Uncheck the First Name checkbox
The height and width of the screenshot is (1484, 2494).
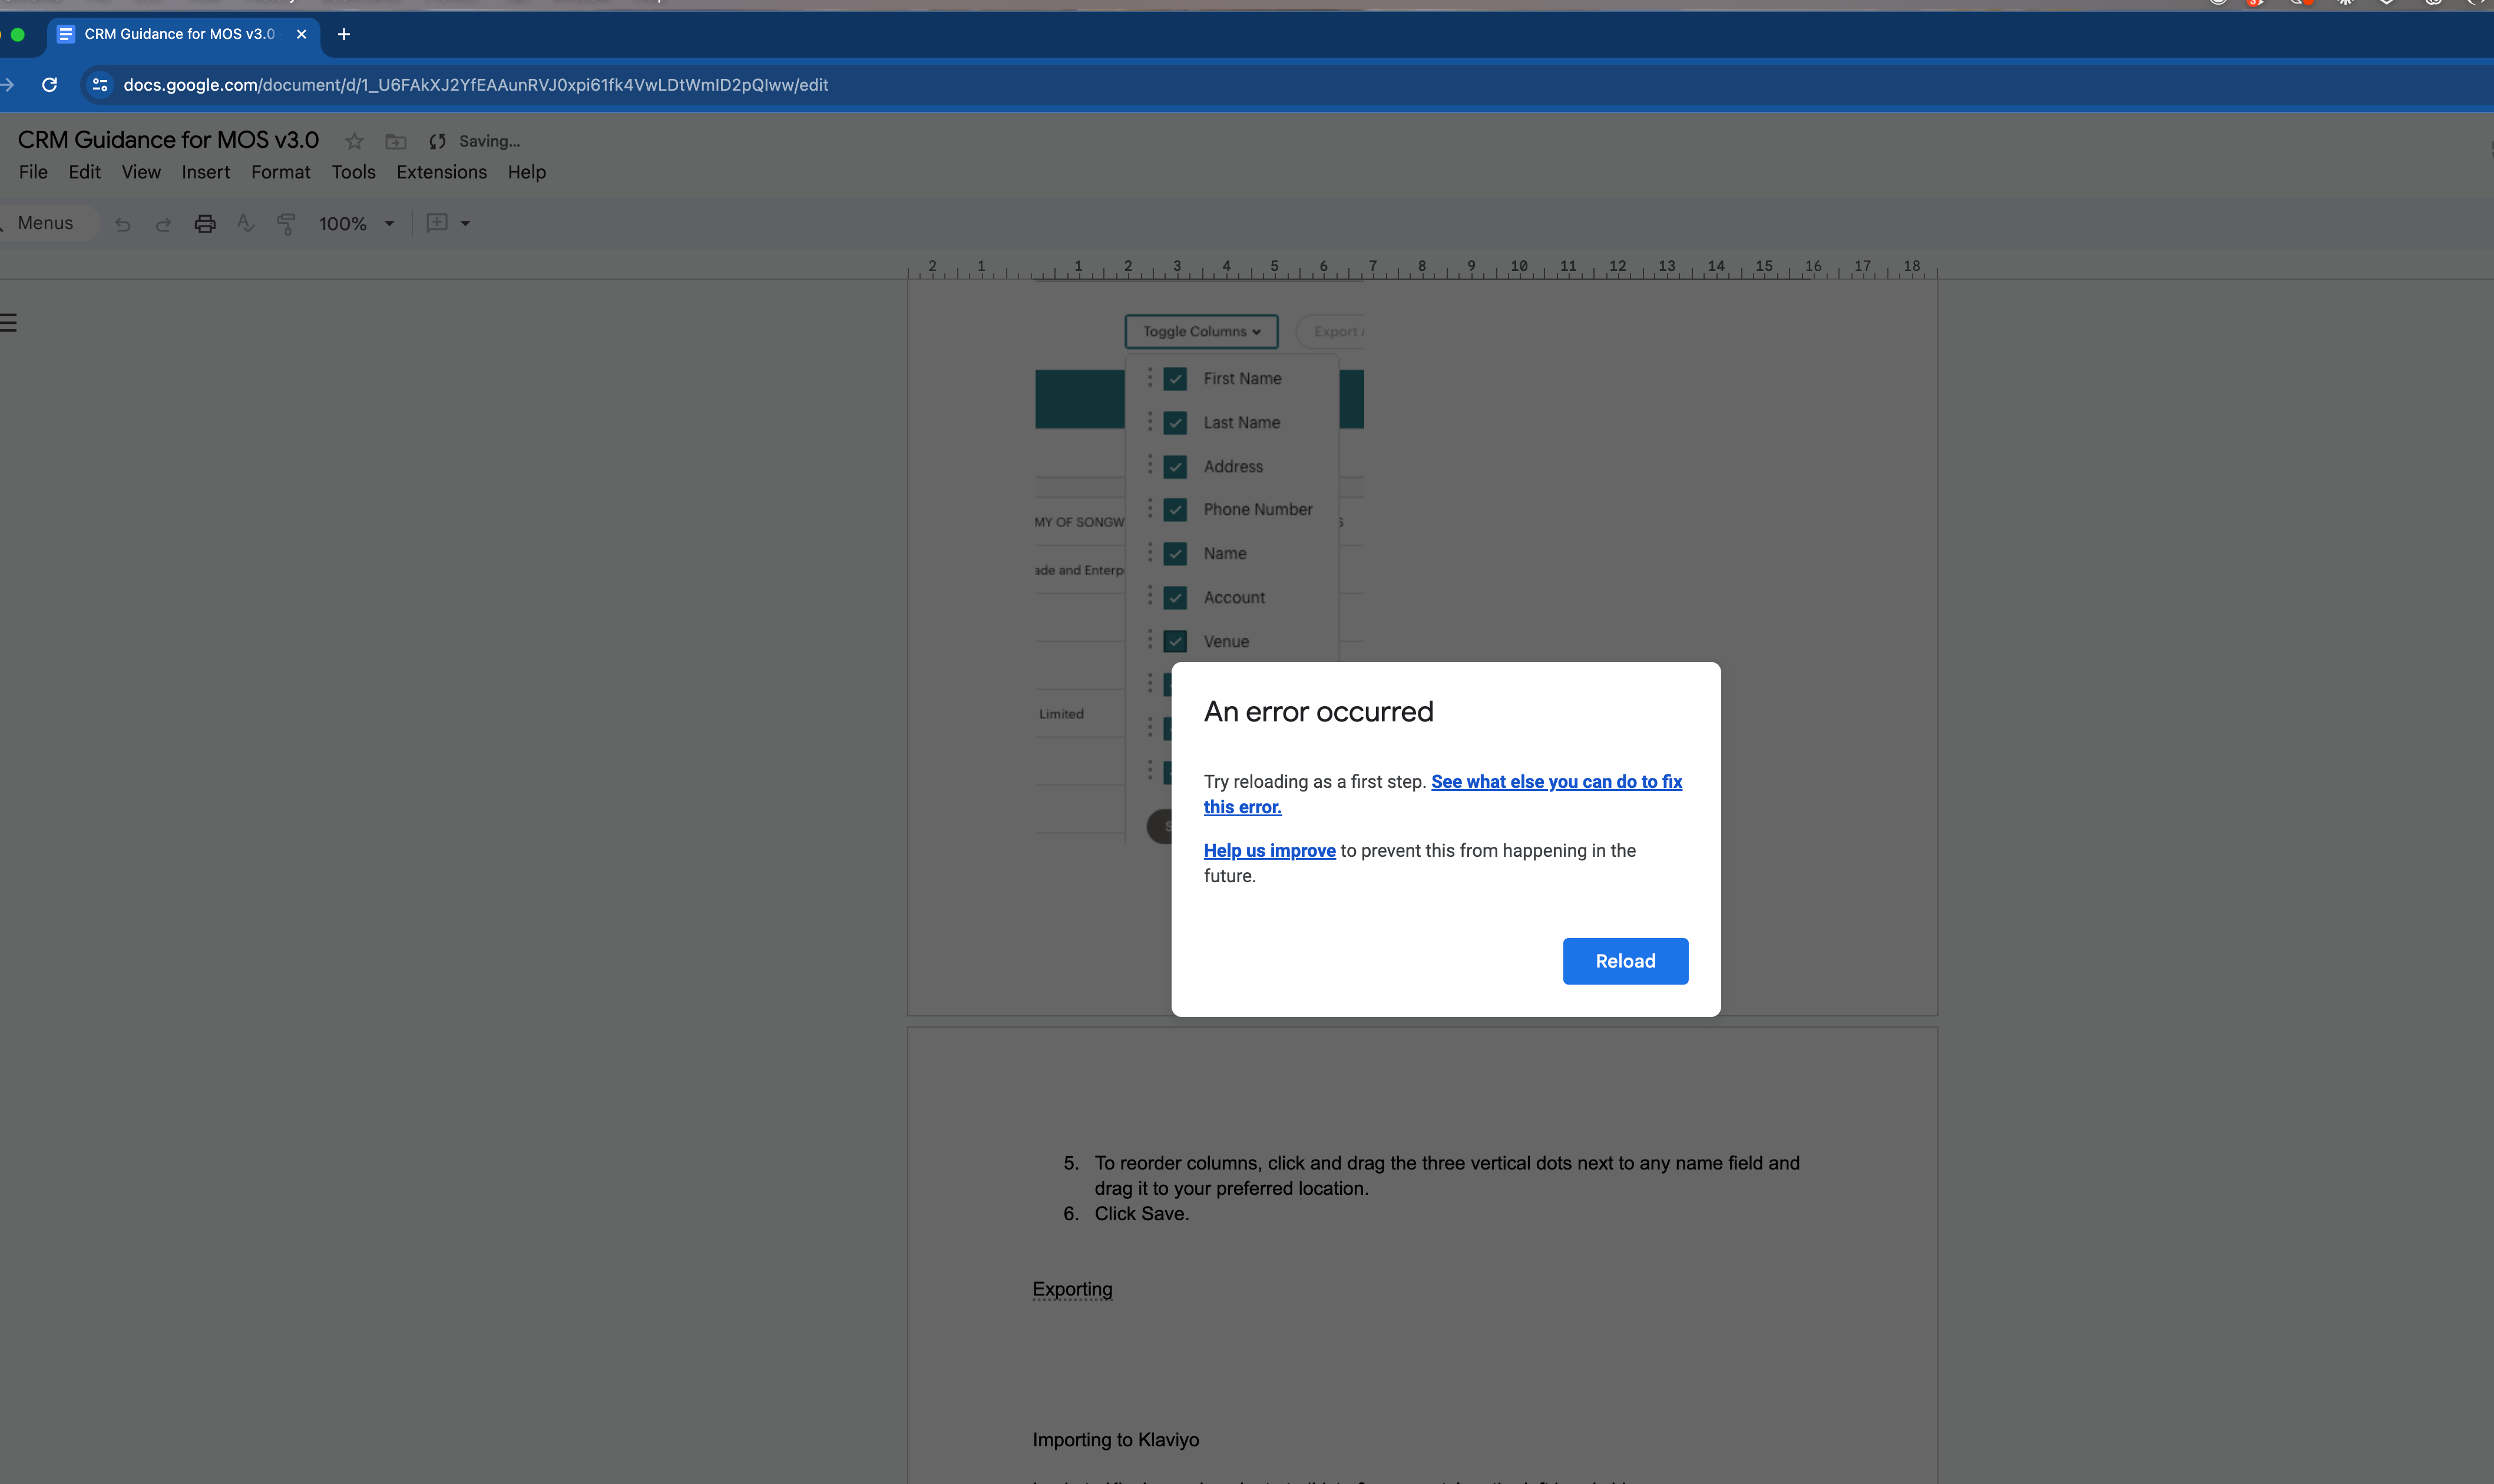pyautogui.click(x=1175, y=379)
